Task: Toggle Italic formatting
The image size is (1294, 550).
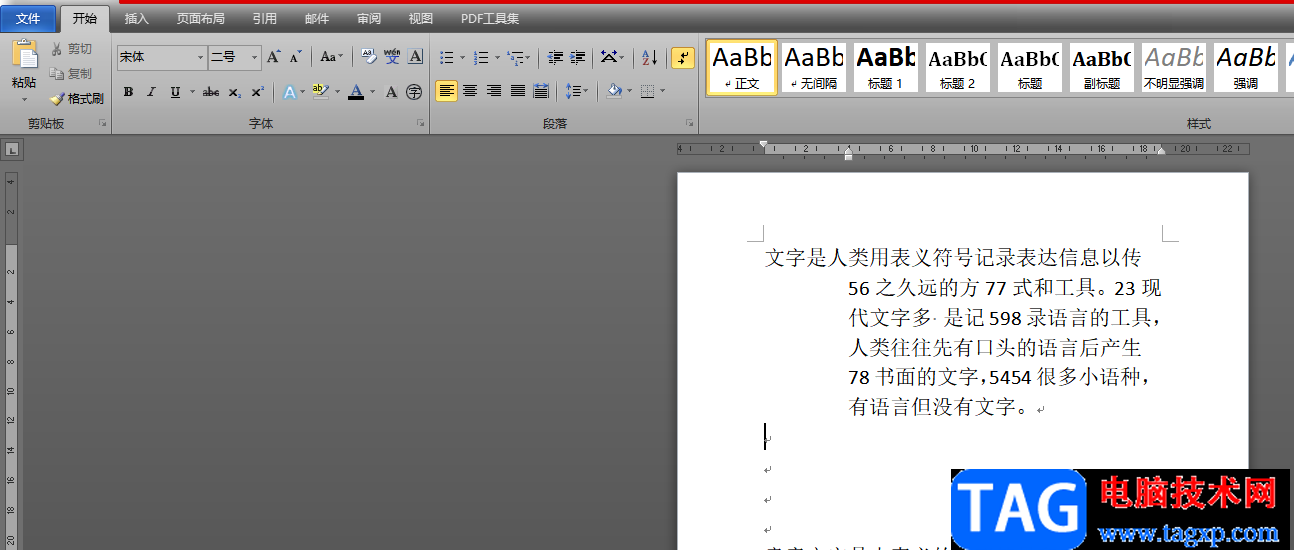Action: pyautogui.click(x=151, y=92)
